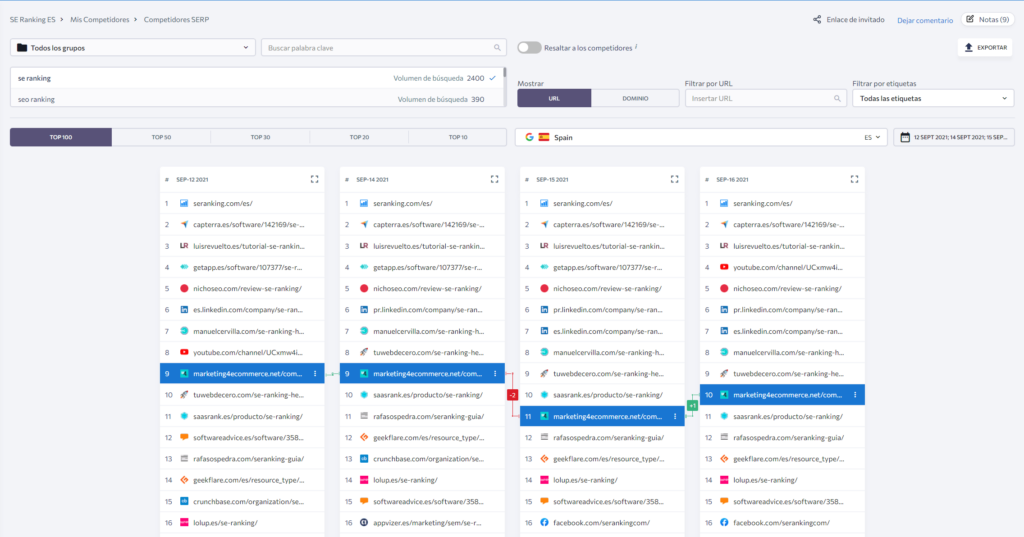Image resolution: width=1024 pixels, height=537 pixels.
Task: Click the keyword list scrollbar
Action: click(x=505, y=73)
